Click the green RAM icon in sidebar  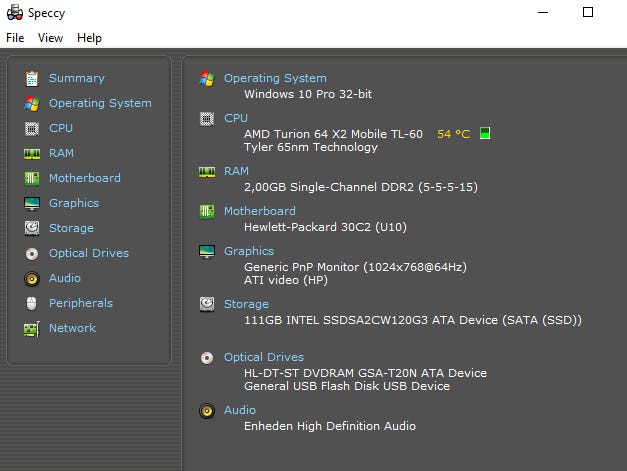[x=31, y=153]
